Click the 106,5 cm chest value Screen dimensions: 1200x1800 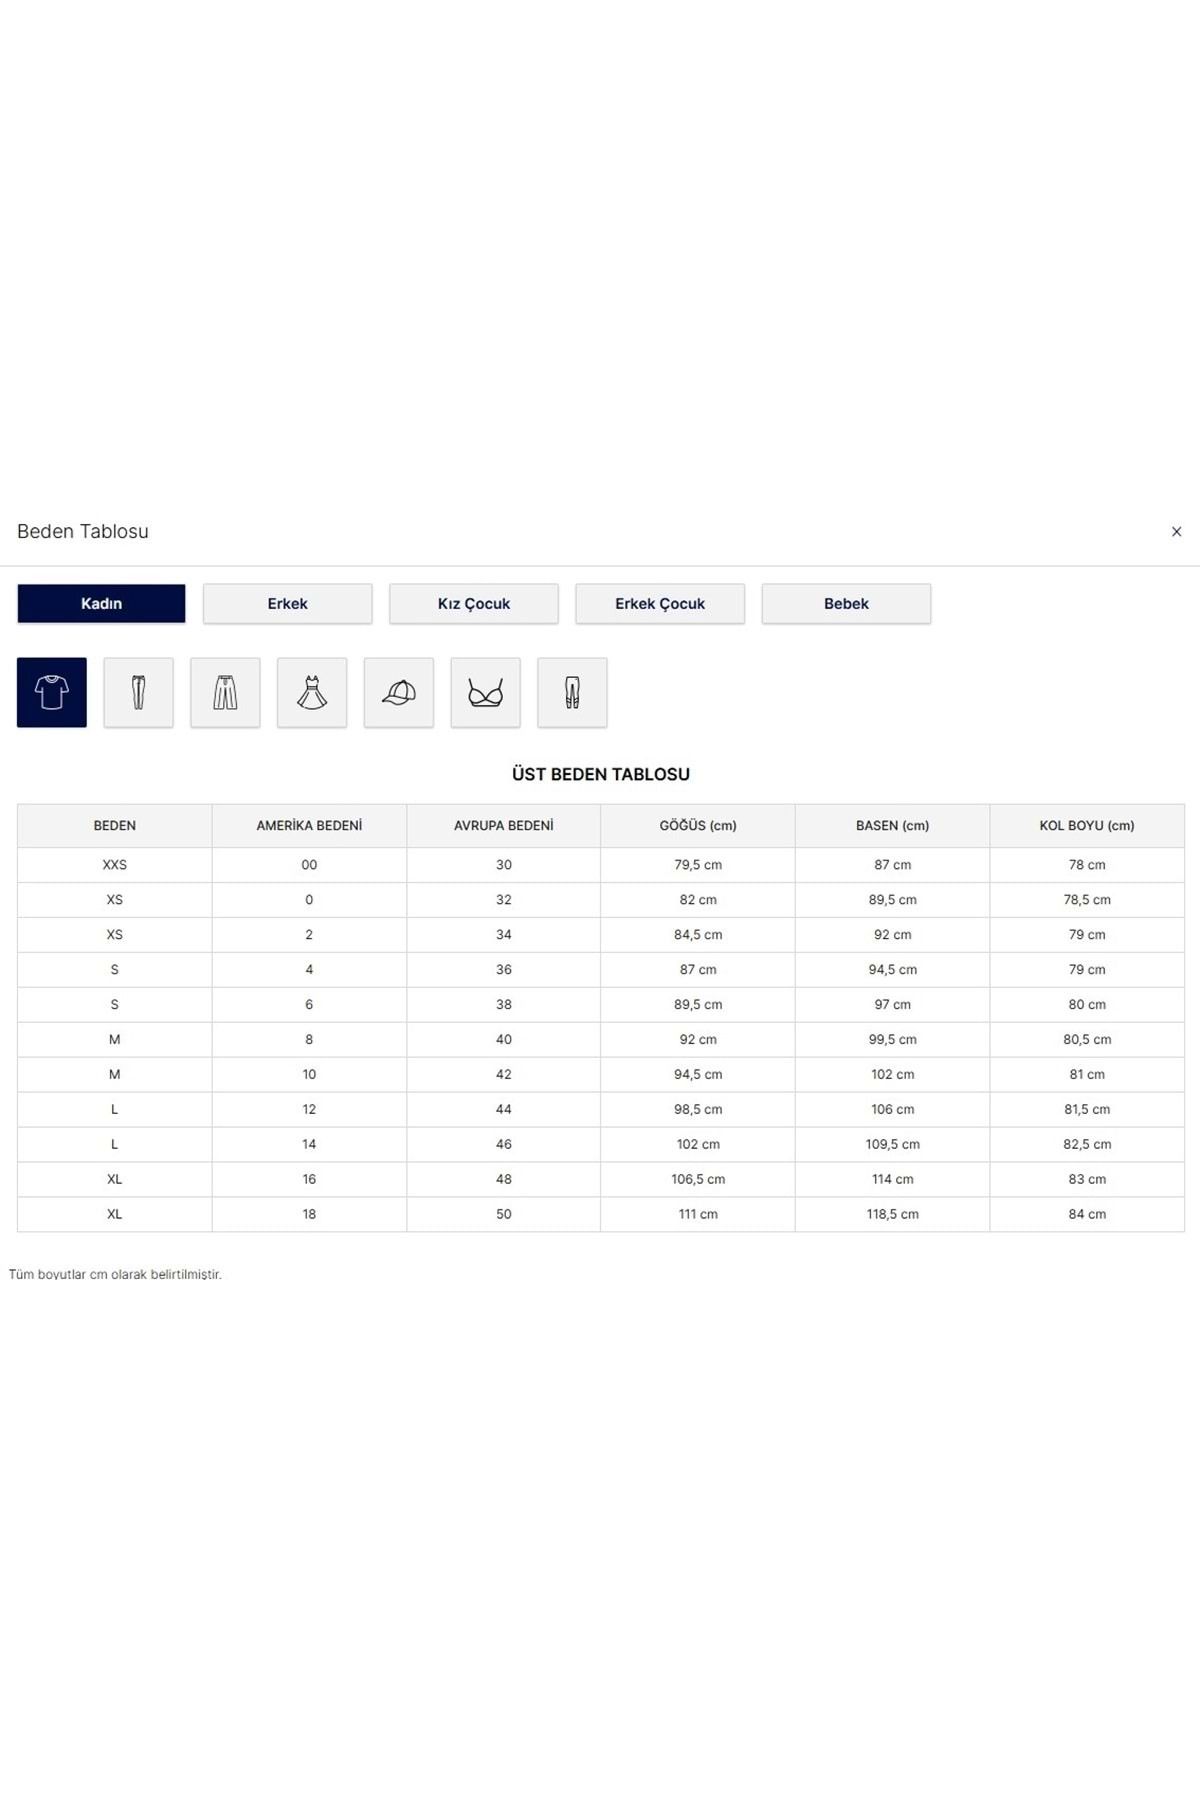click(698, 1180)
